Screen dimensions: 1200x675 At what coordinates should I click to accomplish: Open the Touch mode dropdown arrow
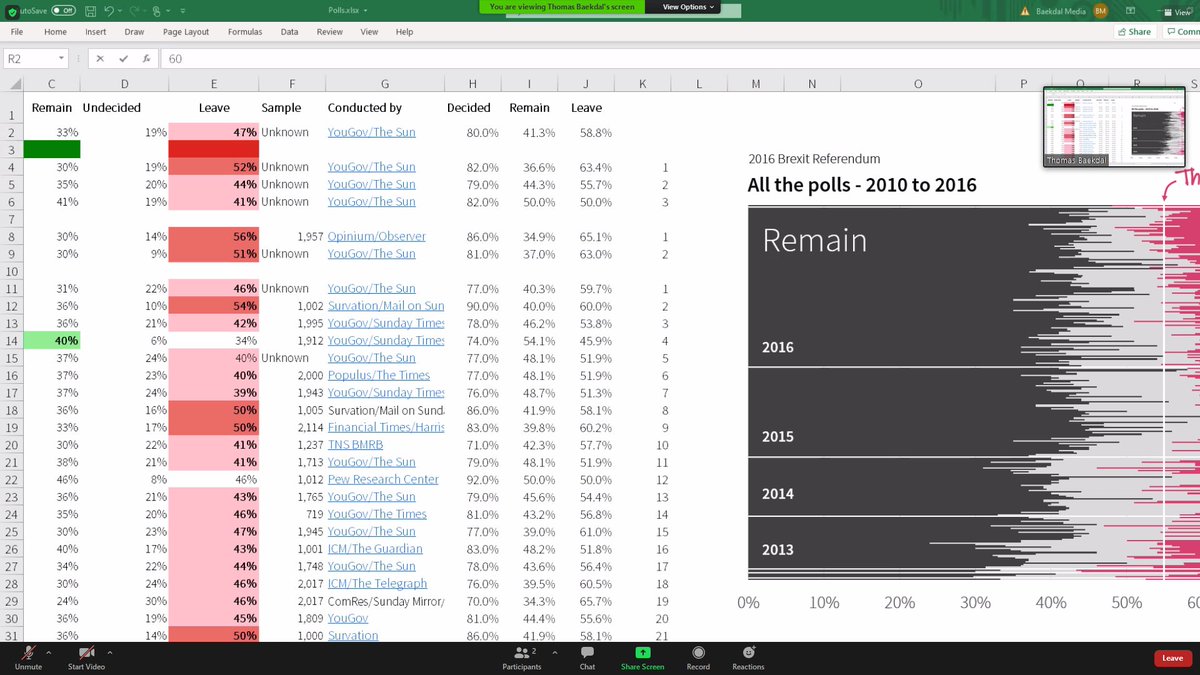[168, 11]
